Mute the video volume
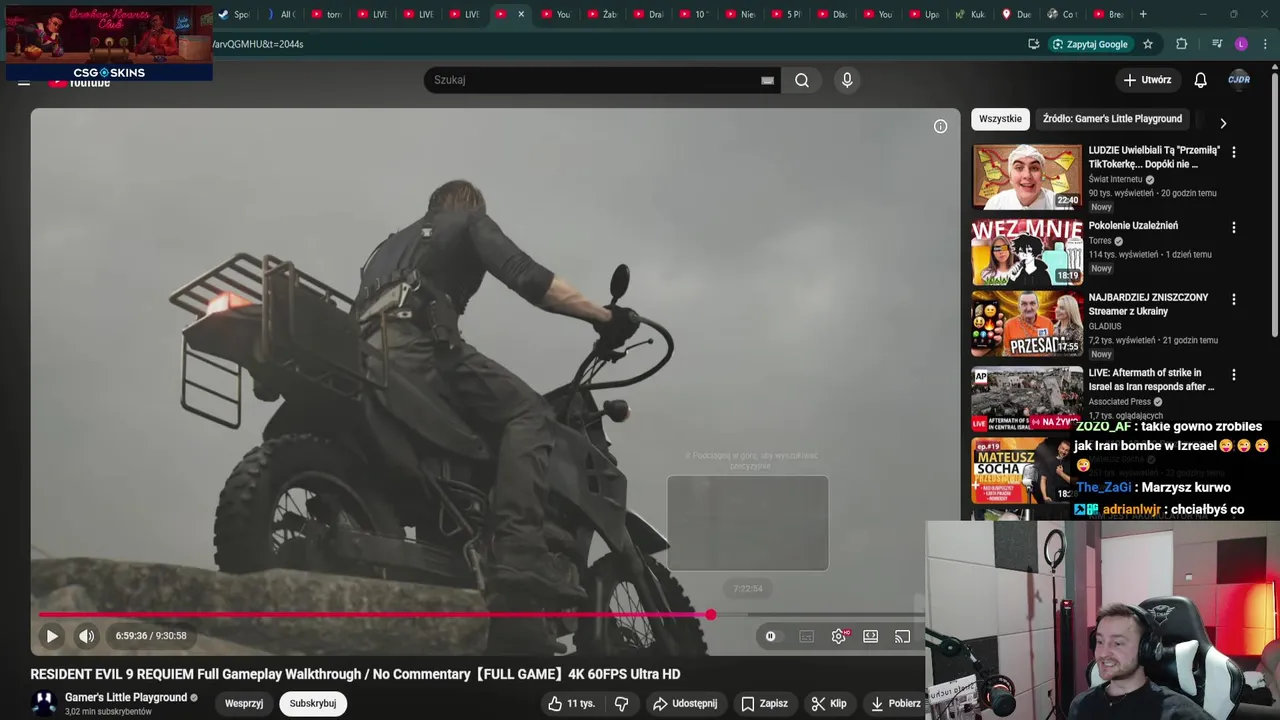Screen dimensions: 1280x720 87,635
